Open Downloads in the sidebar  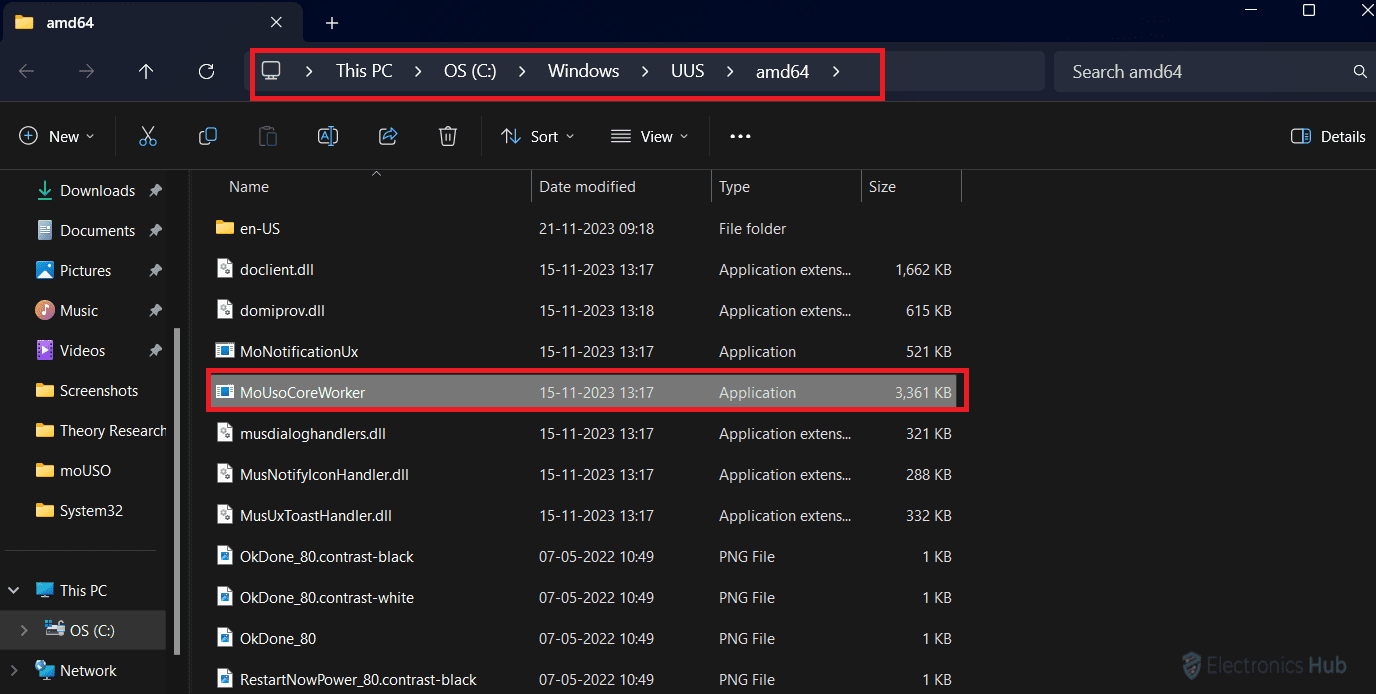click(x=97, y=191)
